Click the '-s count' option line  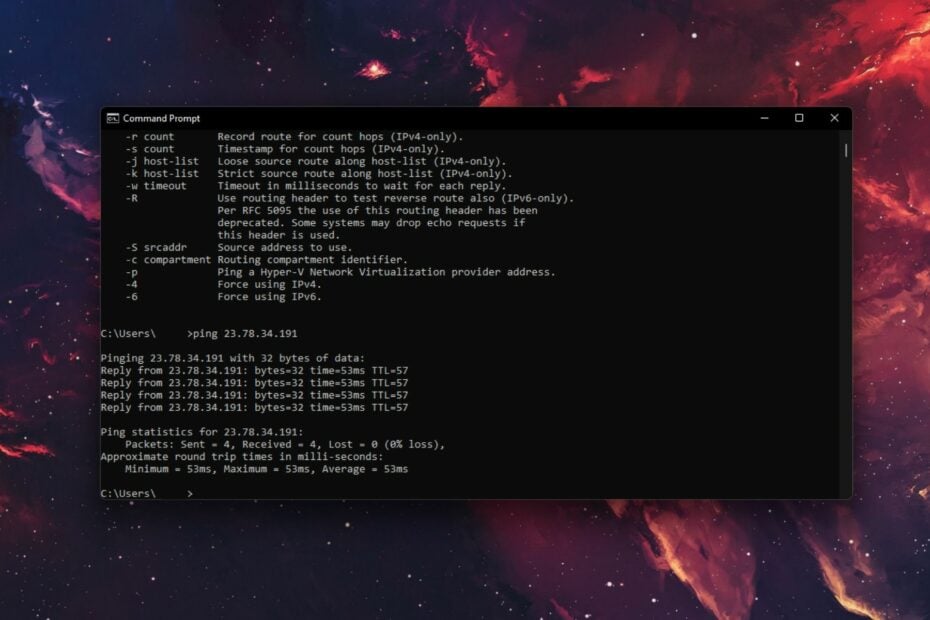pos(284,149)
